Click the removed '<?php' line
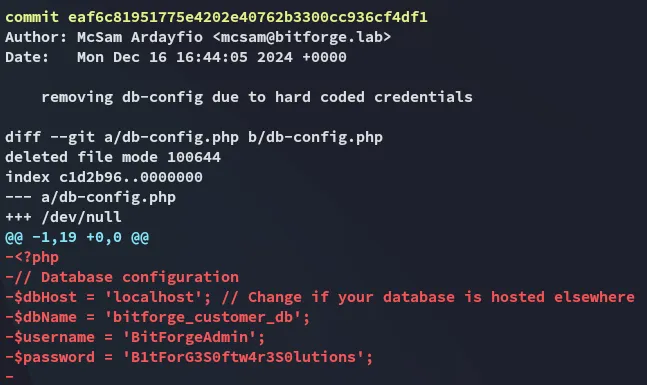The width and height of the screenshot is (647, 385). click(x=32, y=257)
